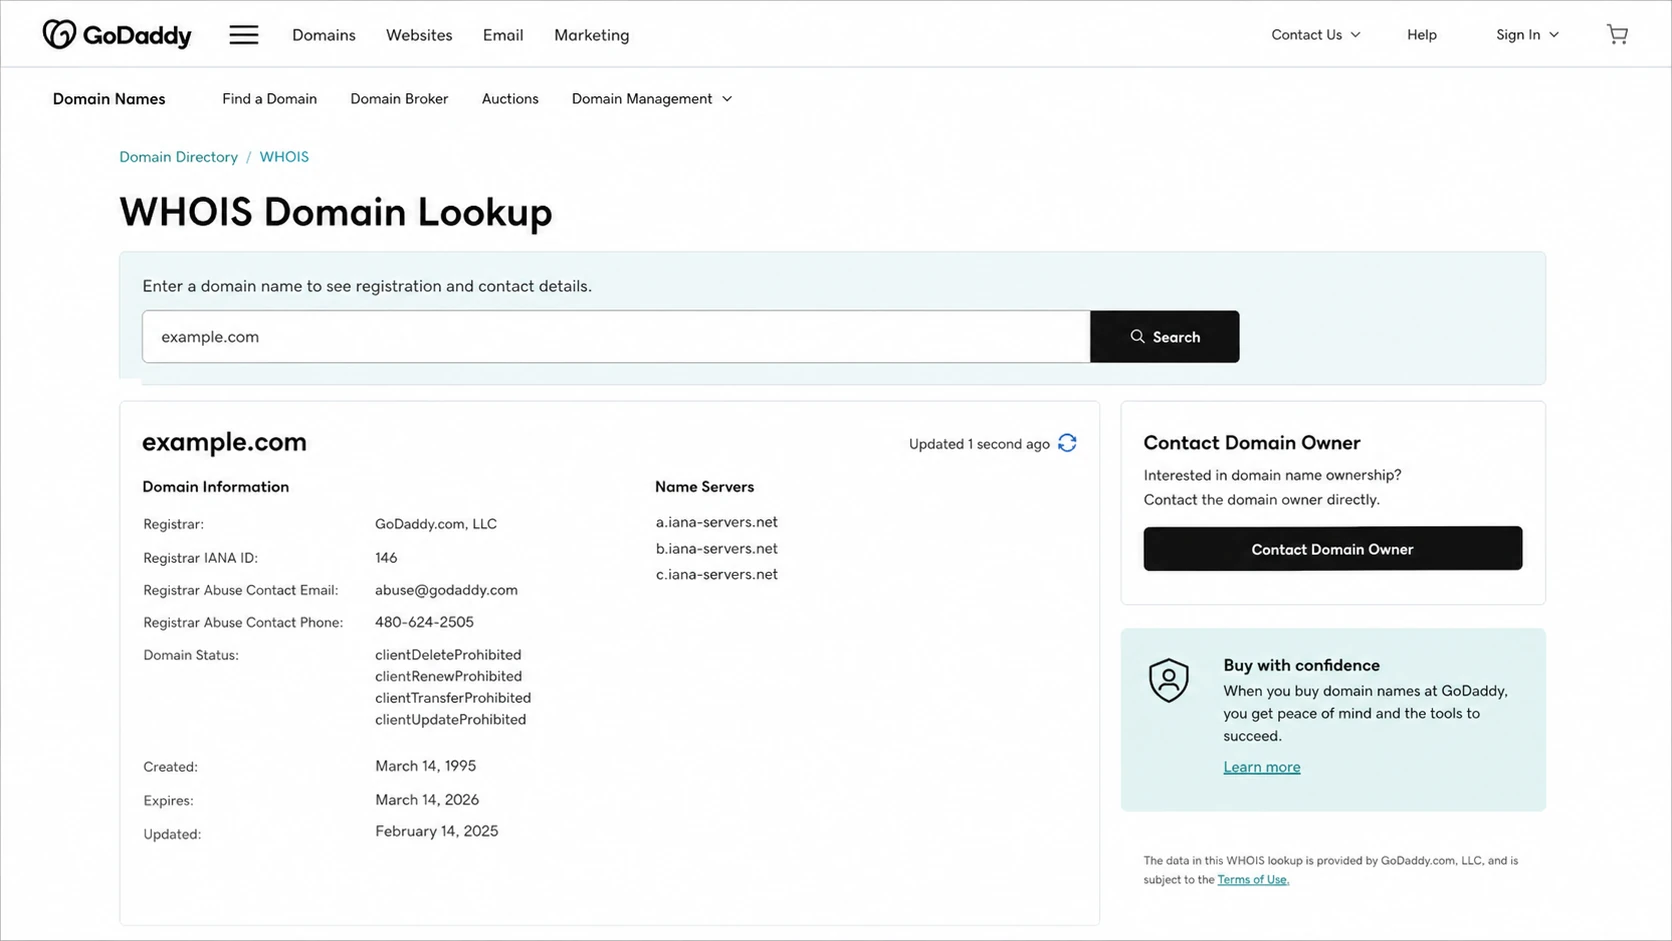This screenshot has width=1672, height=941.
Task: Select the a.iana-servers.net name server
Action: (716, 522)
